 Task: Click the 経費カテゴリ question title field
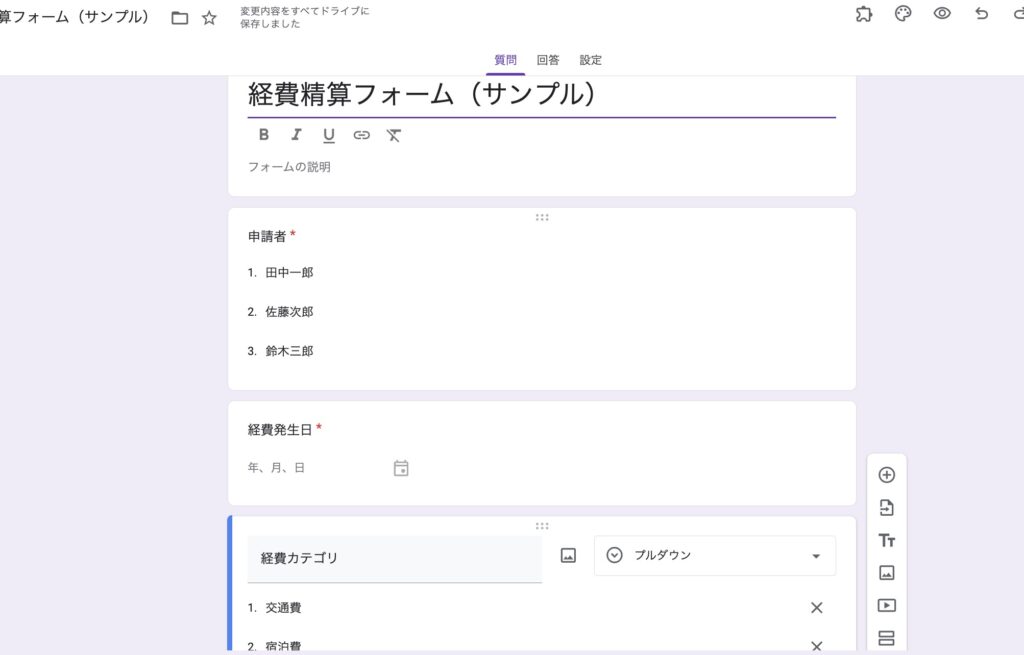(x=394, y=558)
